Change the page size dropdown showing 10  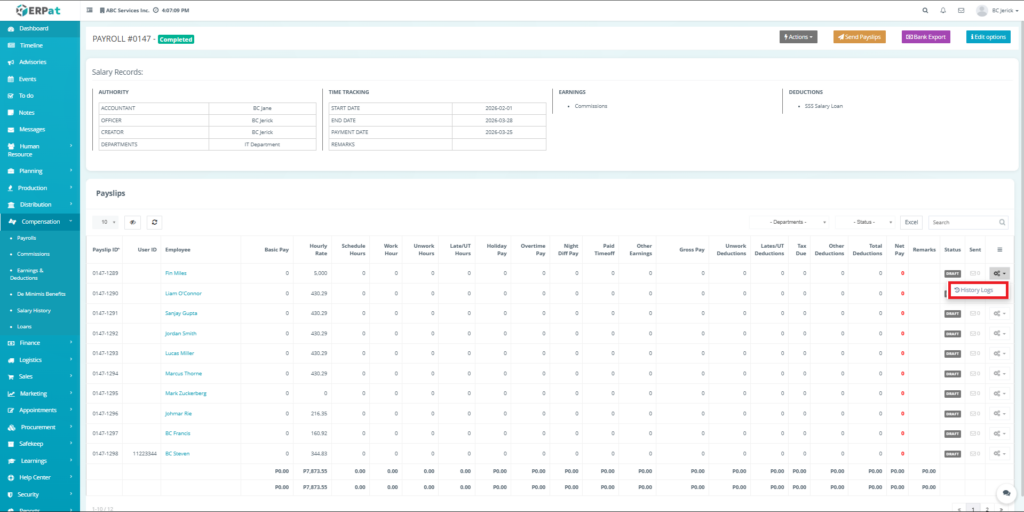(x=106, y=221)
